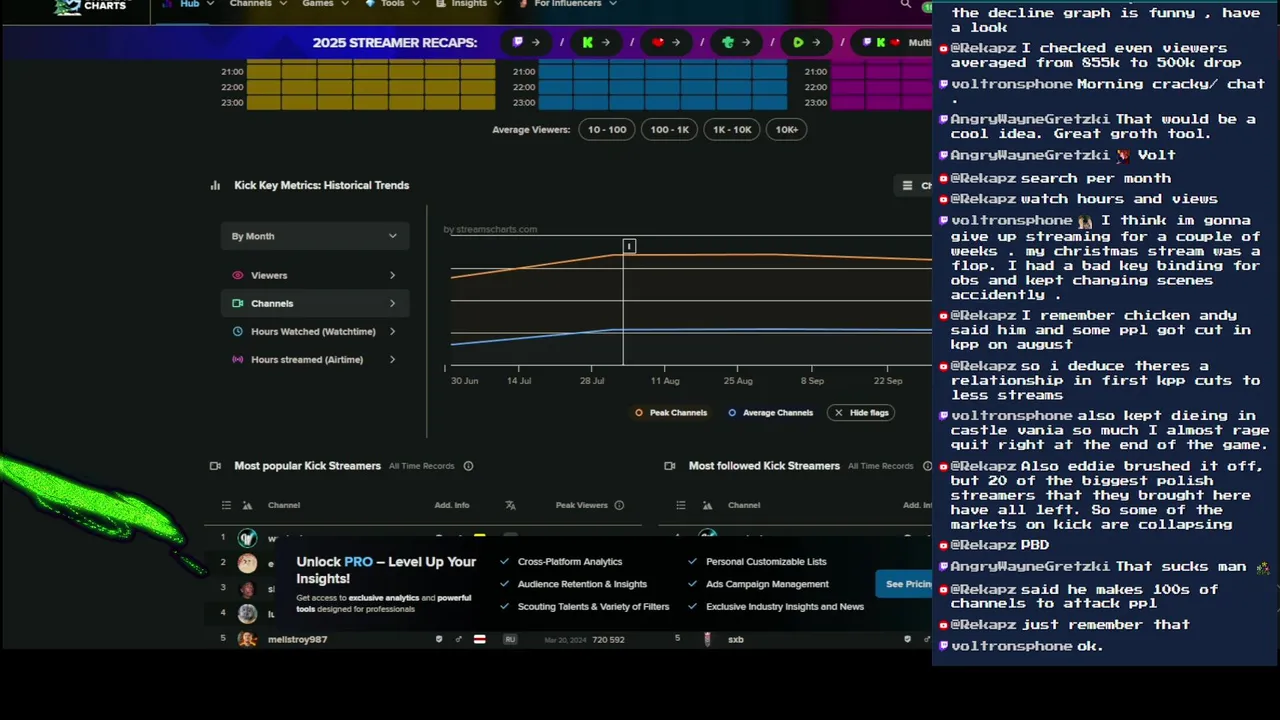The height and width of the screenshot is (720, 1280).
Task: Click chevron on Hours Watched (Watchtime)
Action: (392, 331)
